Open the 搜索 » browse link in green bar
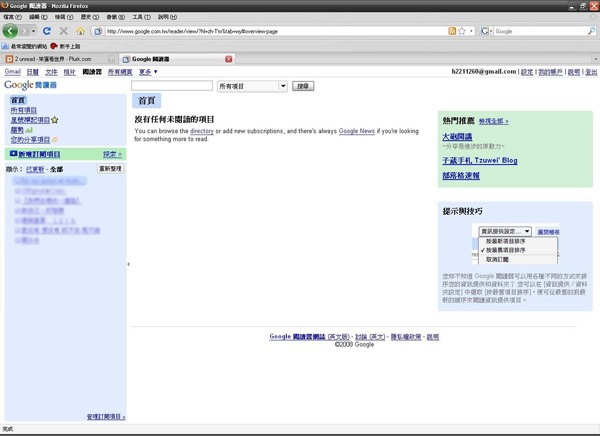The image size is (600, 436). pos(112,154)
